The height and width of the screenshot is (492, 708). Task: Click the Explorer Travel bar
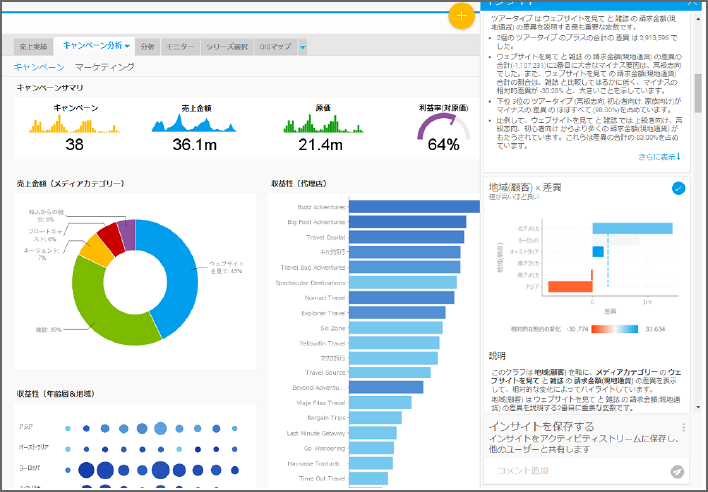pyautogui.click(x=397, y=313)
